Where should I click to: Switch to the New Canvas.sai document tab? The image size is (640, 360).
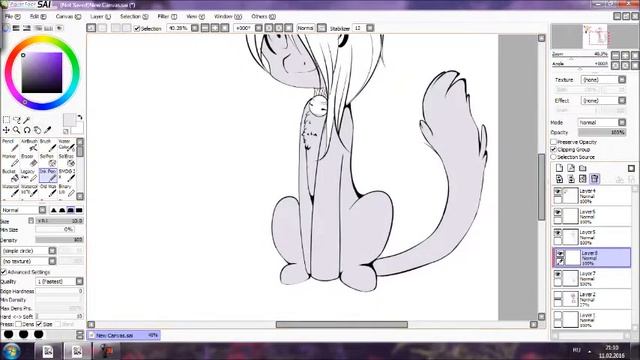pos(124,335)
